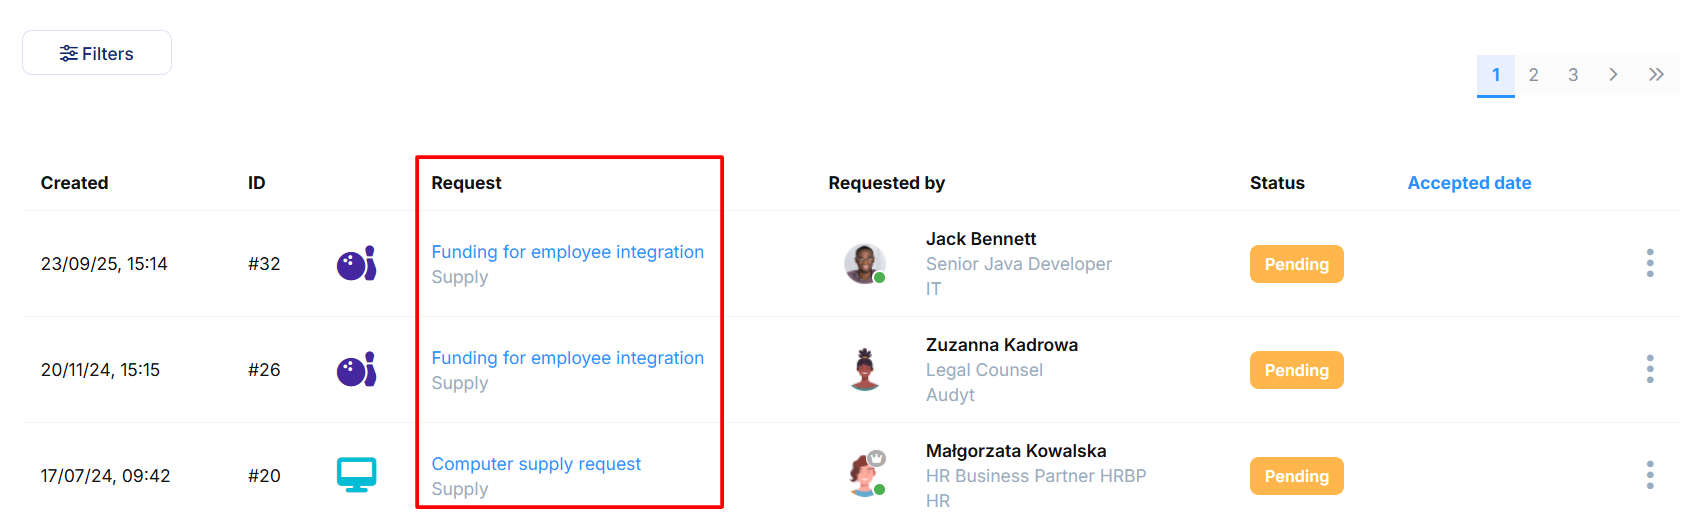Open the Computer supply request link
This screenshot has width=1706, height=526.
(x=536, y=464)
